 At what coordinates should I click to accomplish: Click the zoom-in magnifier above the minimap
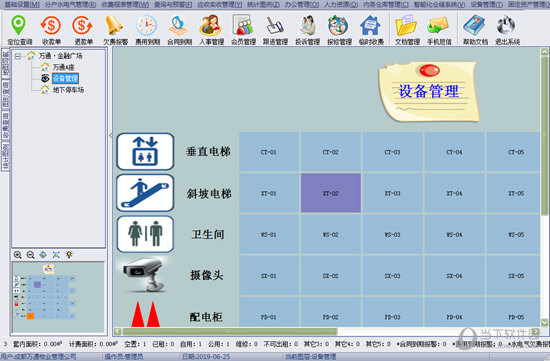[x=18, y=255]
